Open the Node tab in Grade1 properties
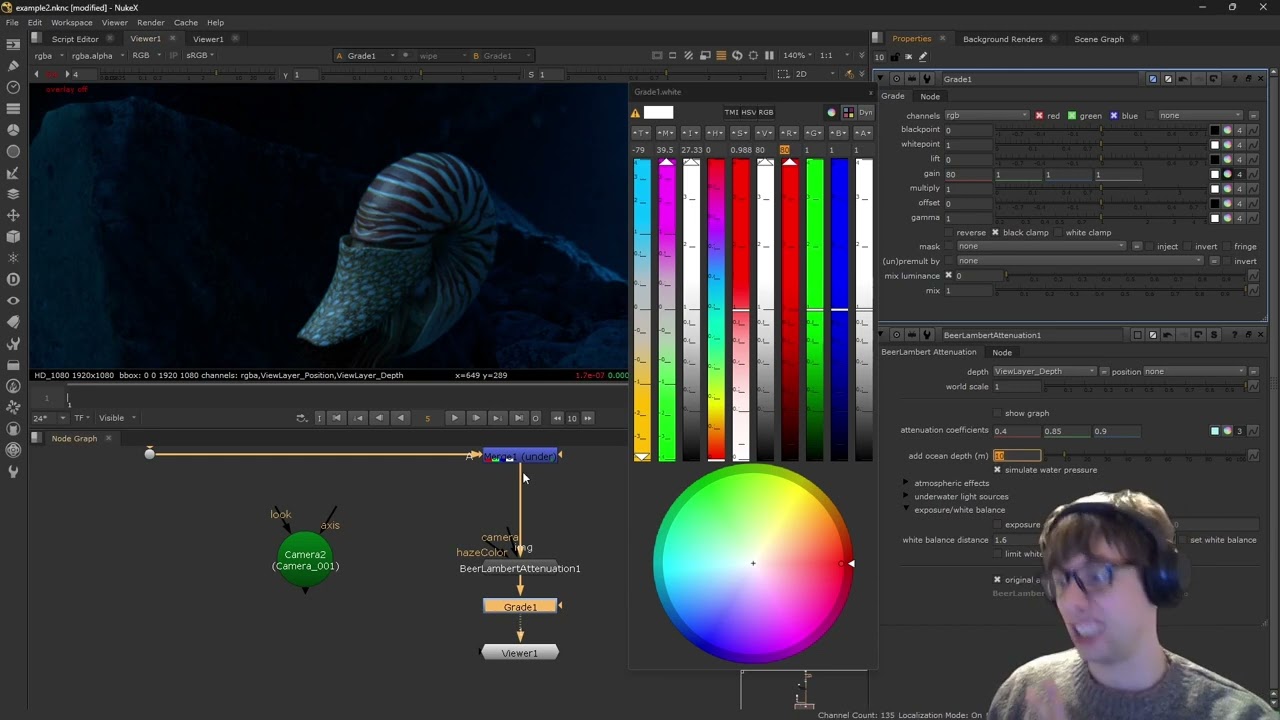 point(930,97)
